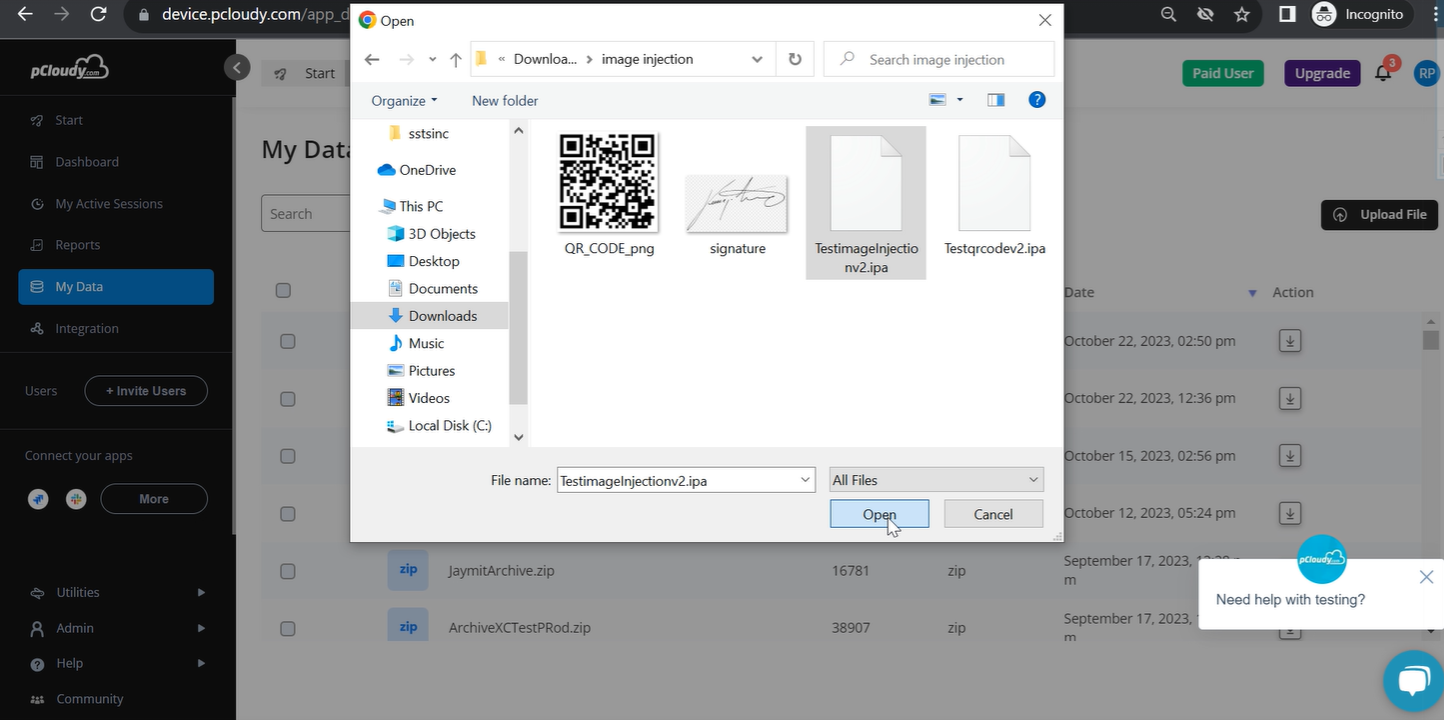Select the Downloads folder

432,315
